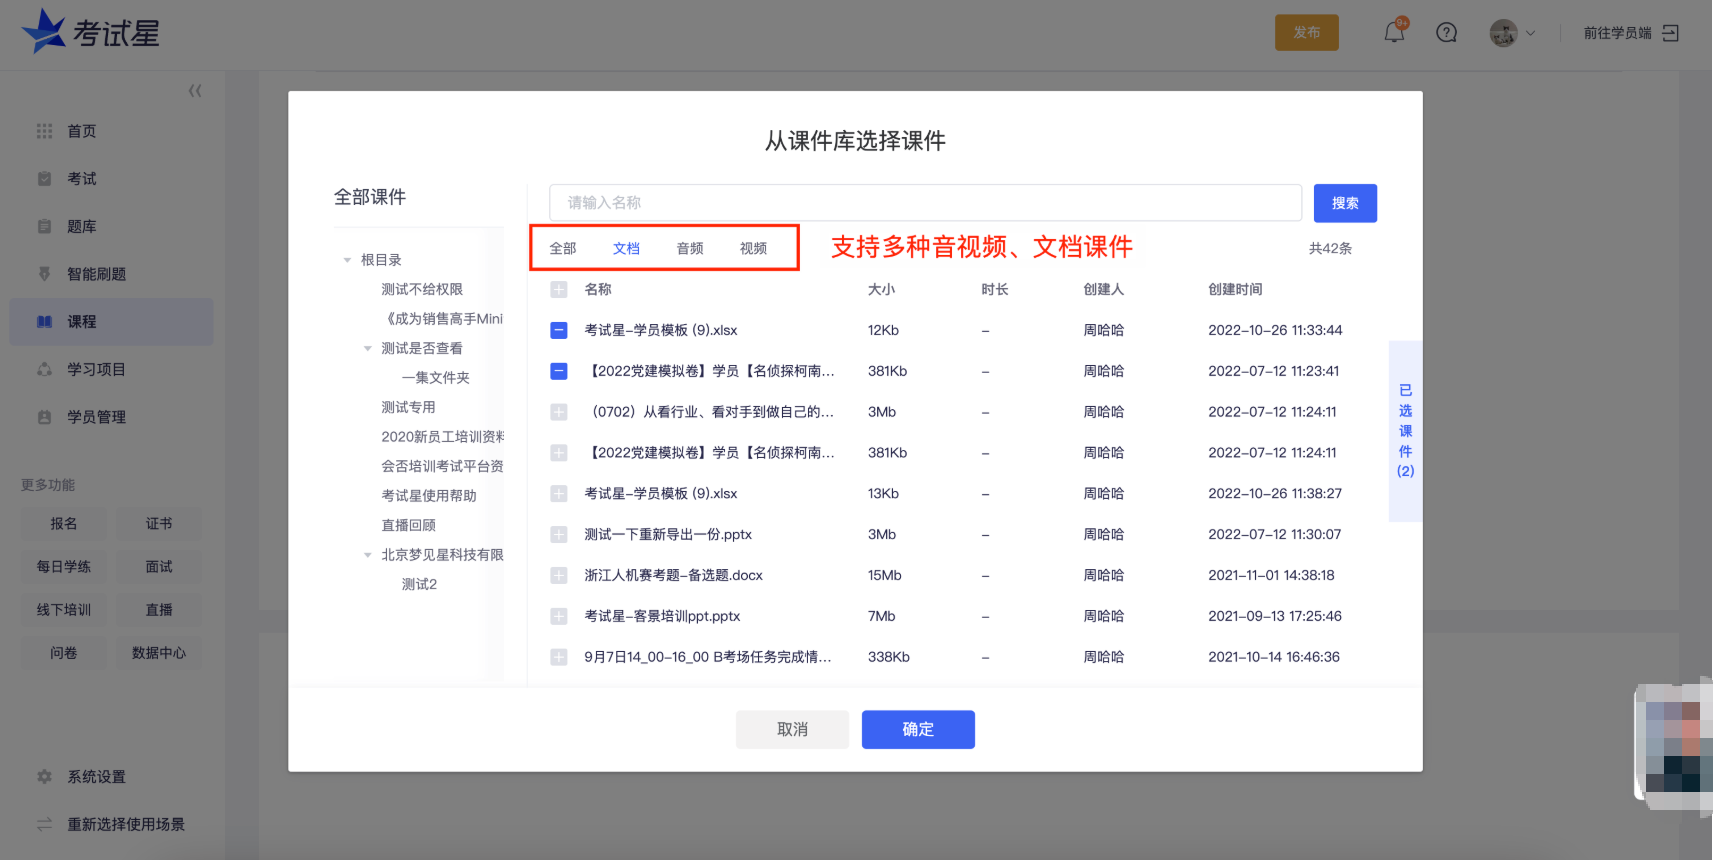Click the home grid icon in sidebar
Image resolution: width=1714 pixels, height=860 pixels.
(x=44, y=131)
